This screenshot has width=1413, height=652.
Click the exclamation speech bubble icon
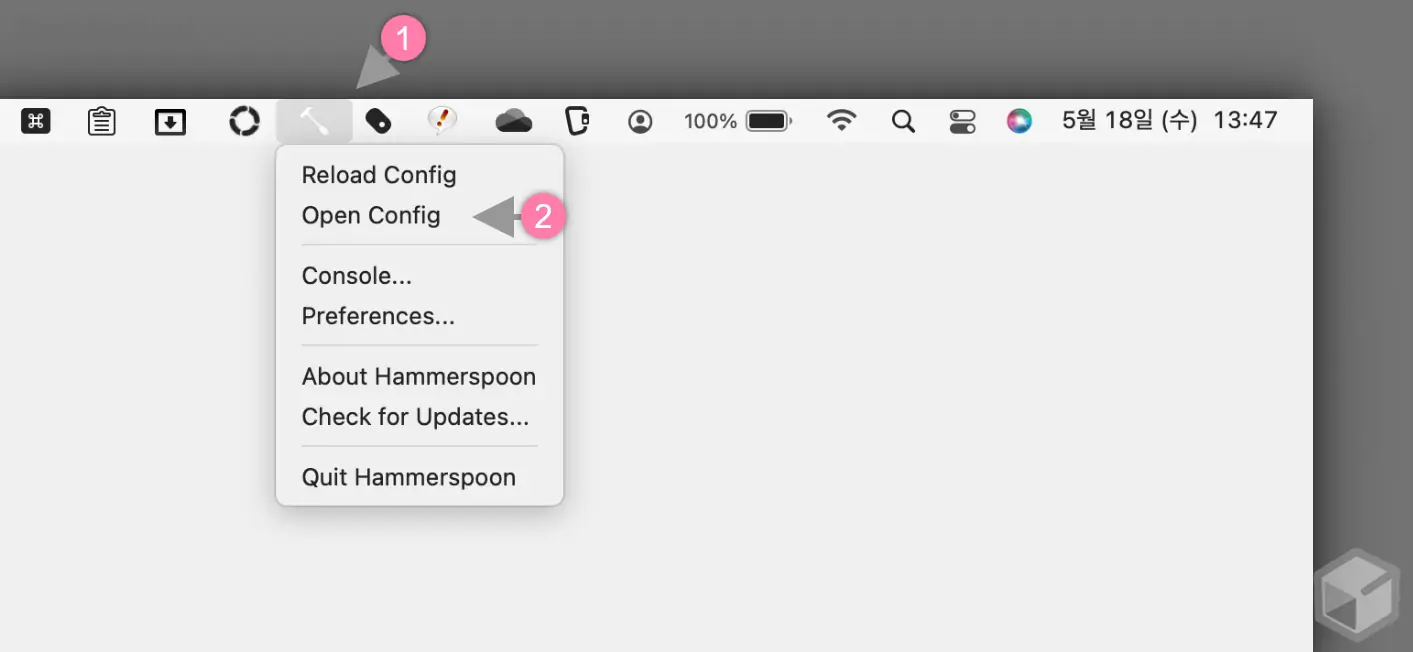(442, 120)
